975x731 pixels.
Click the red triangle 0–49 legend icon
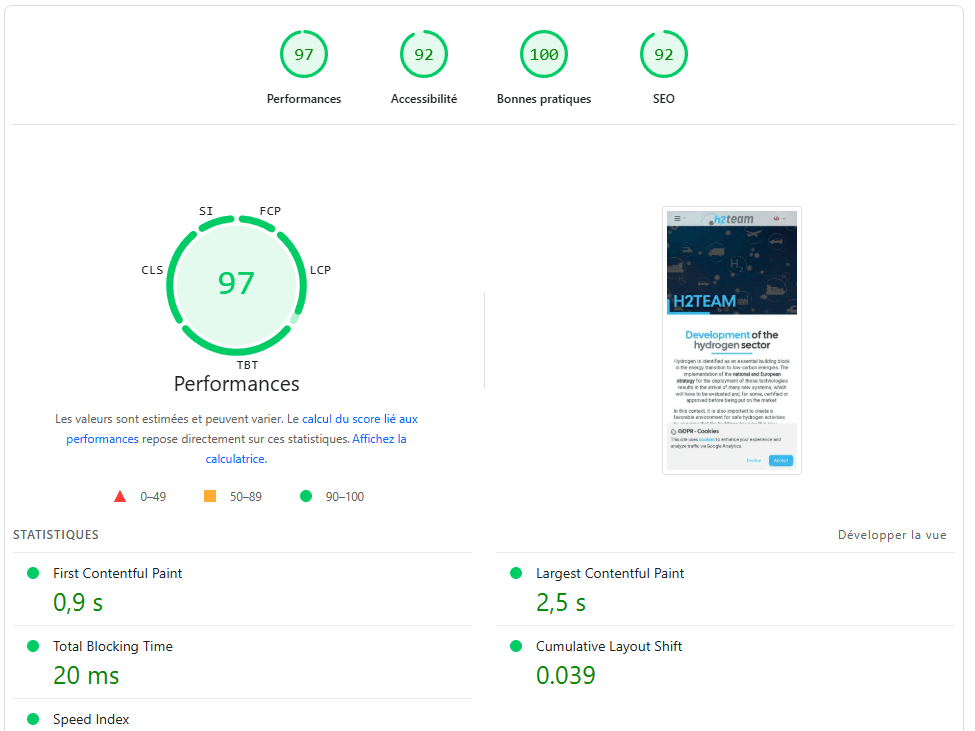click(x=120, y=496)
